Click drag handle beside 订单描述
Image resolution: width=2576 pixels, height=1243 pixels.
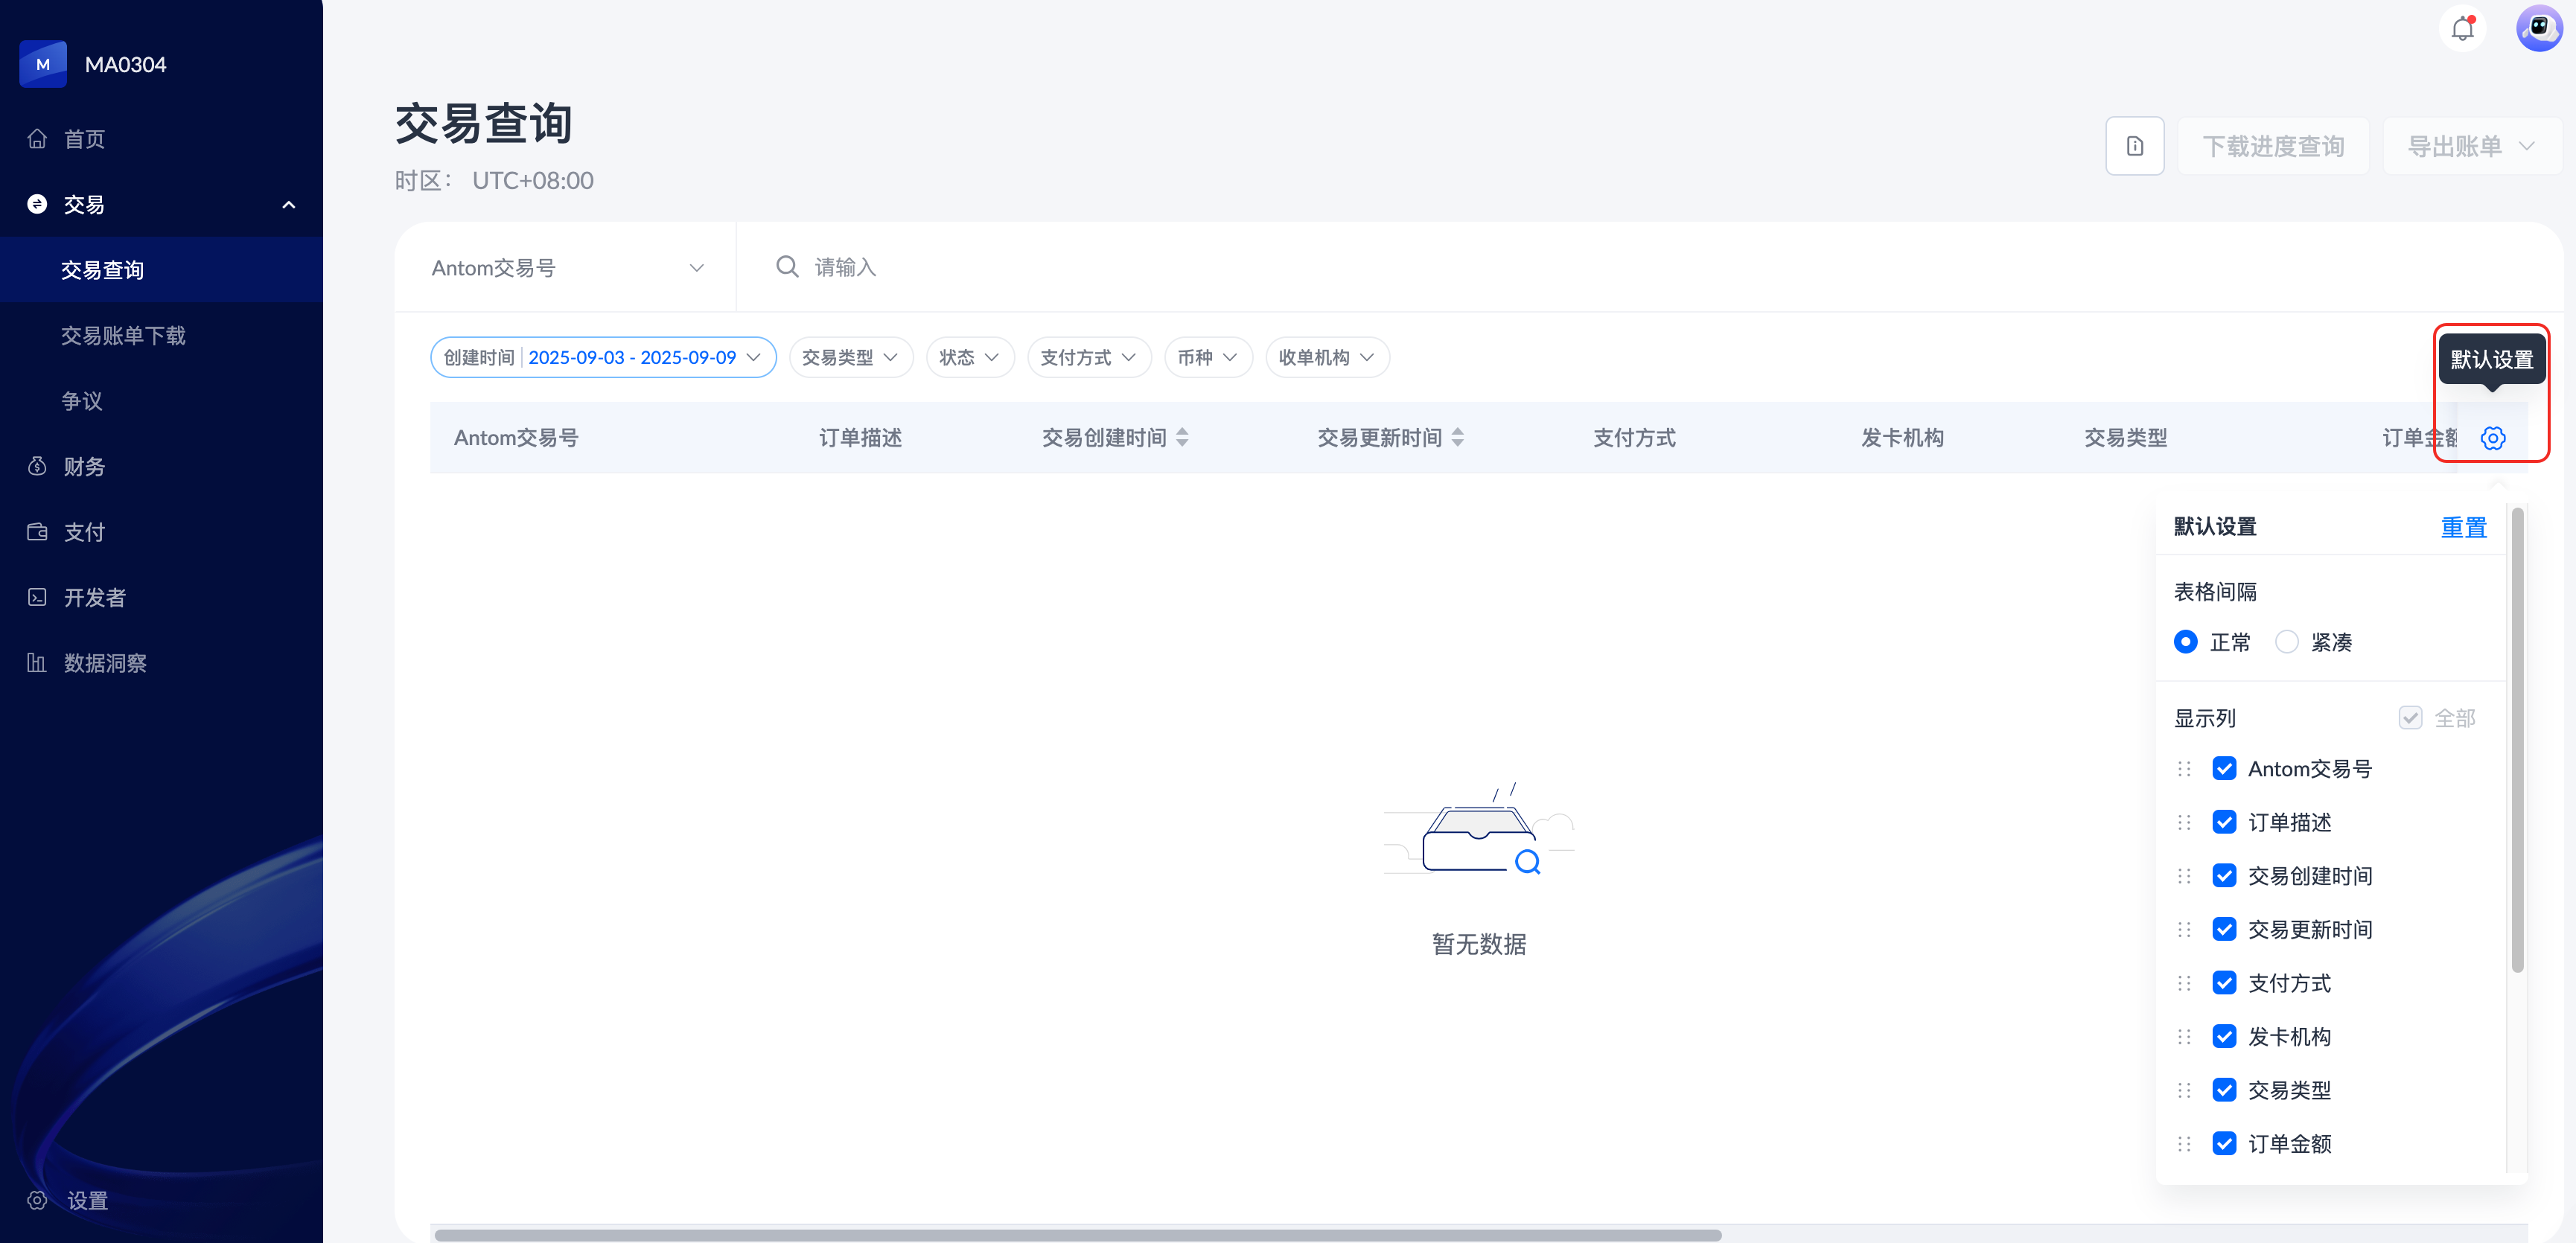point(2184,822)
